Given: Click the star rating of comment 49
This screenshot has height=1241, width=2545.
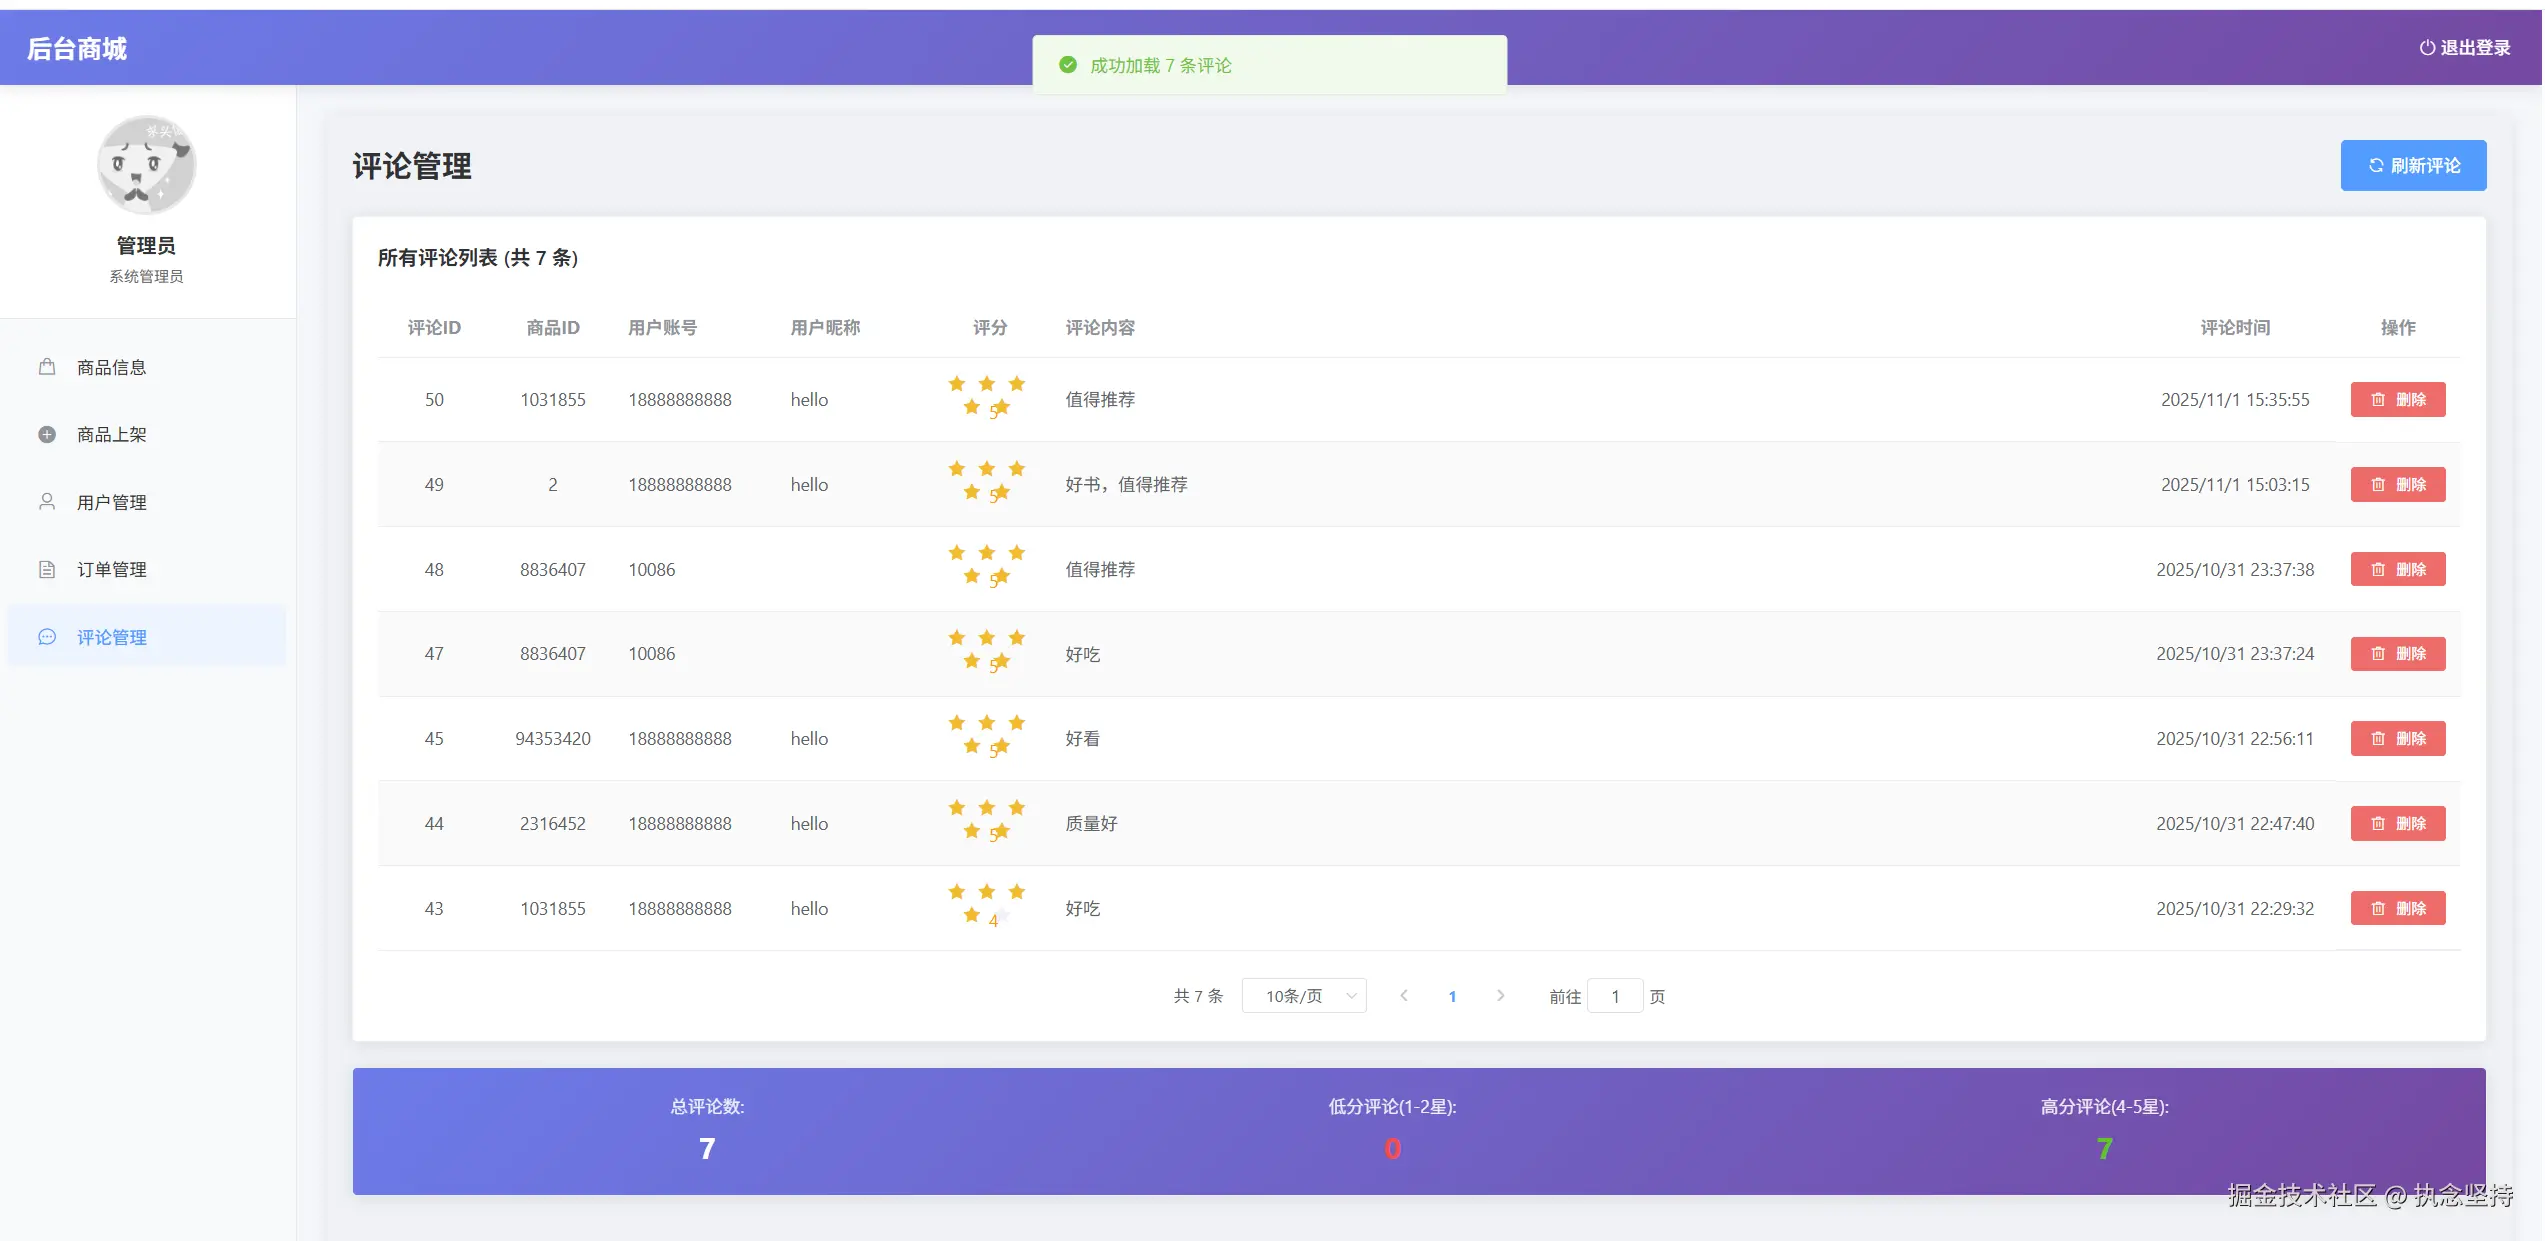Looking at the screenshot, I should (986, 480).
